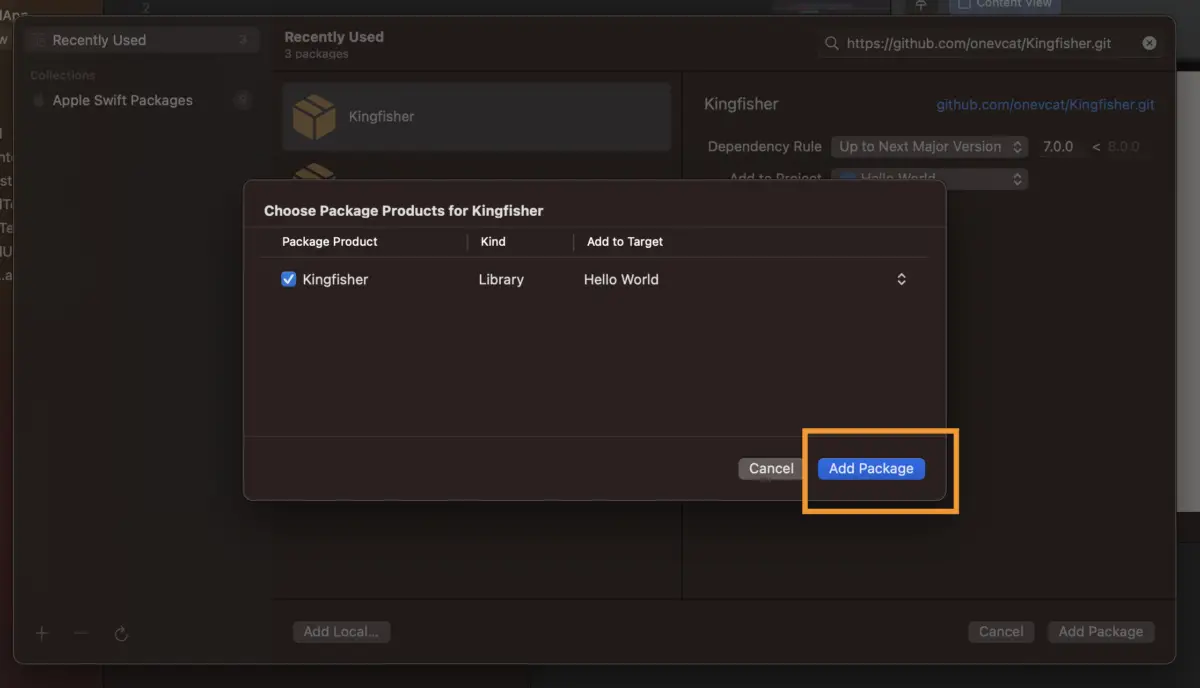Clear the package URL search field
This screenshot has height=688, width=1200.
(x=1149, y=43)
